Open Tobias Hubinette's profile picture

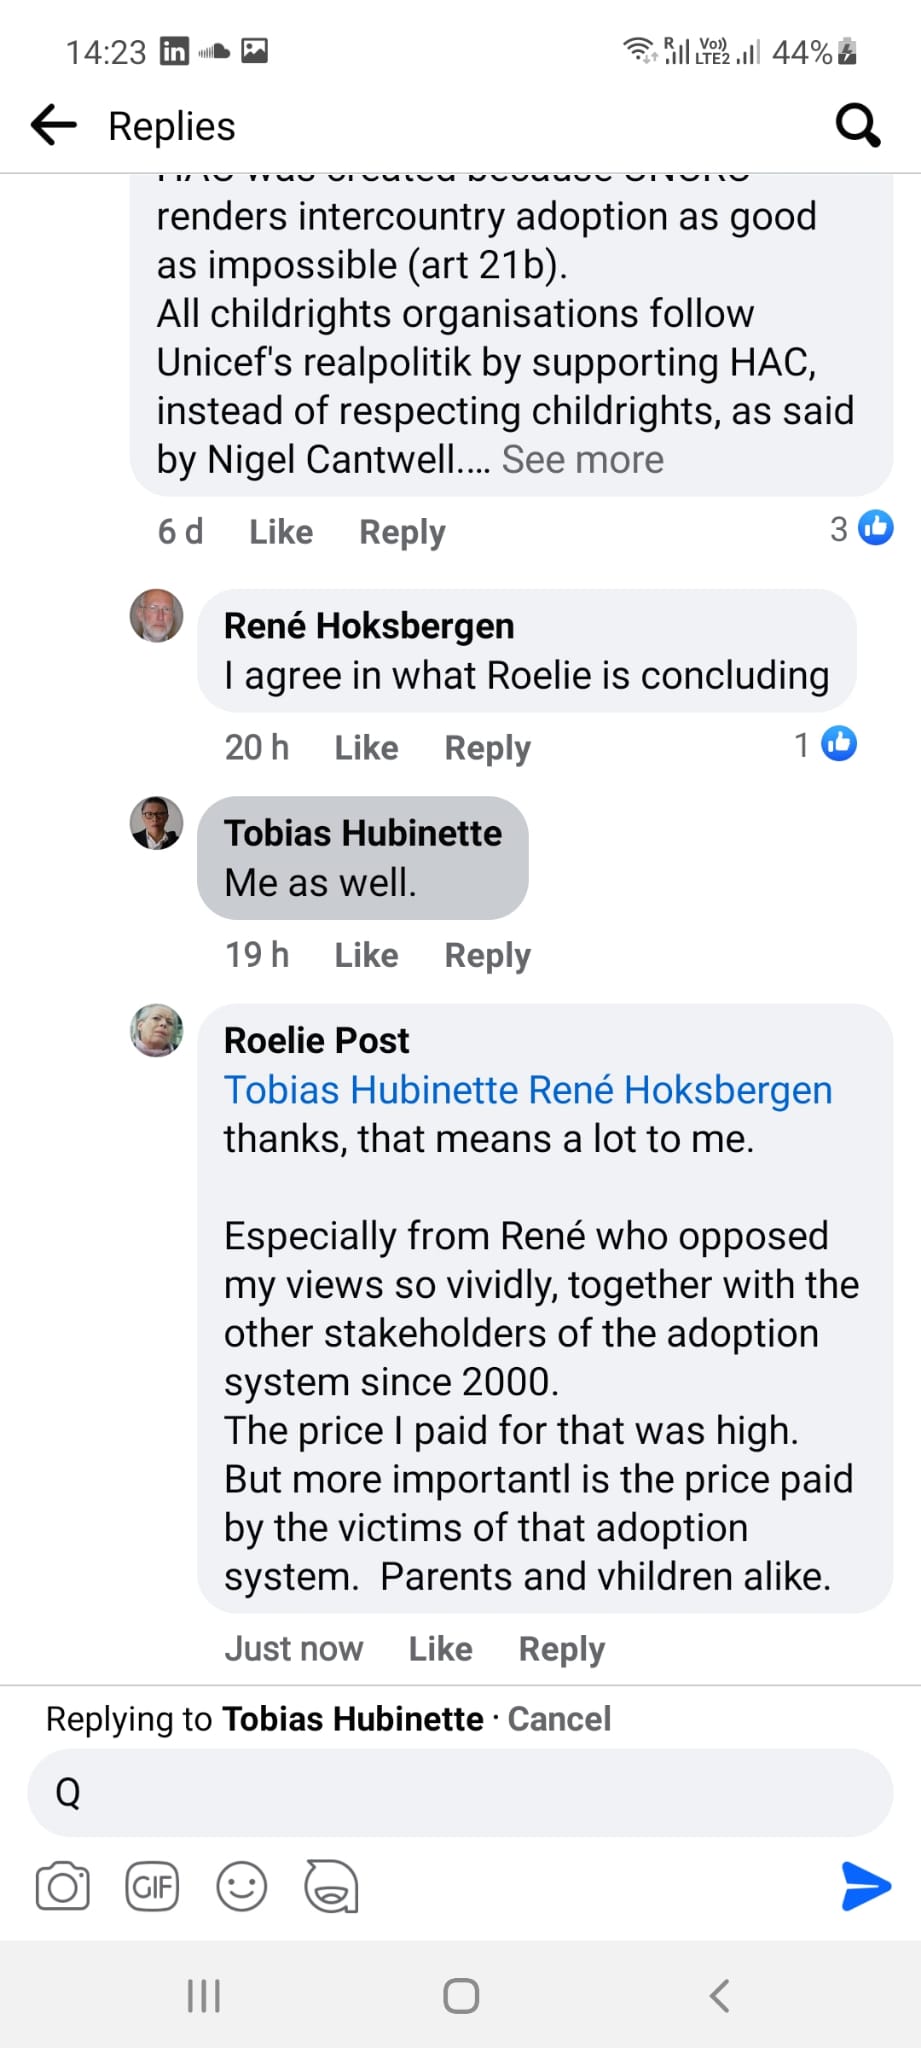click(157, 823)
